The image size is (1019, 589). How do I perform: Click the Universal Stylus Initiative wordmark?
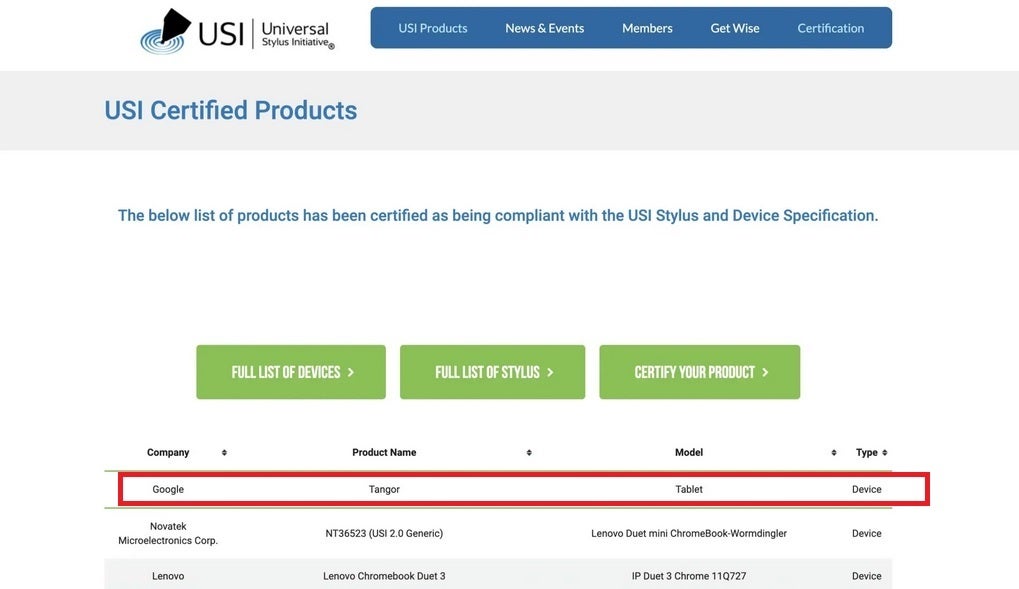pyautogui.click(x=297, y=35)
